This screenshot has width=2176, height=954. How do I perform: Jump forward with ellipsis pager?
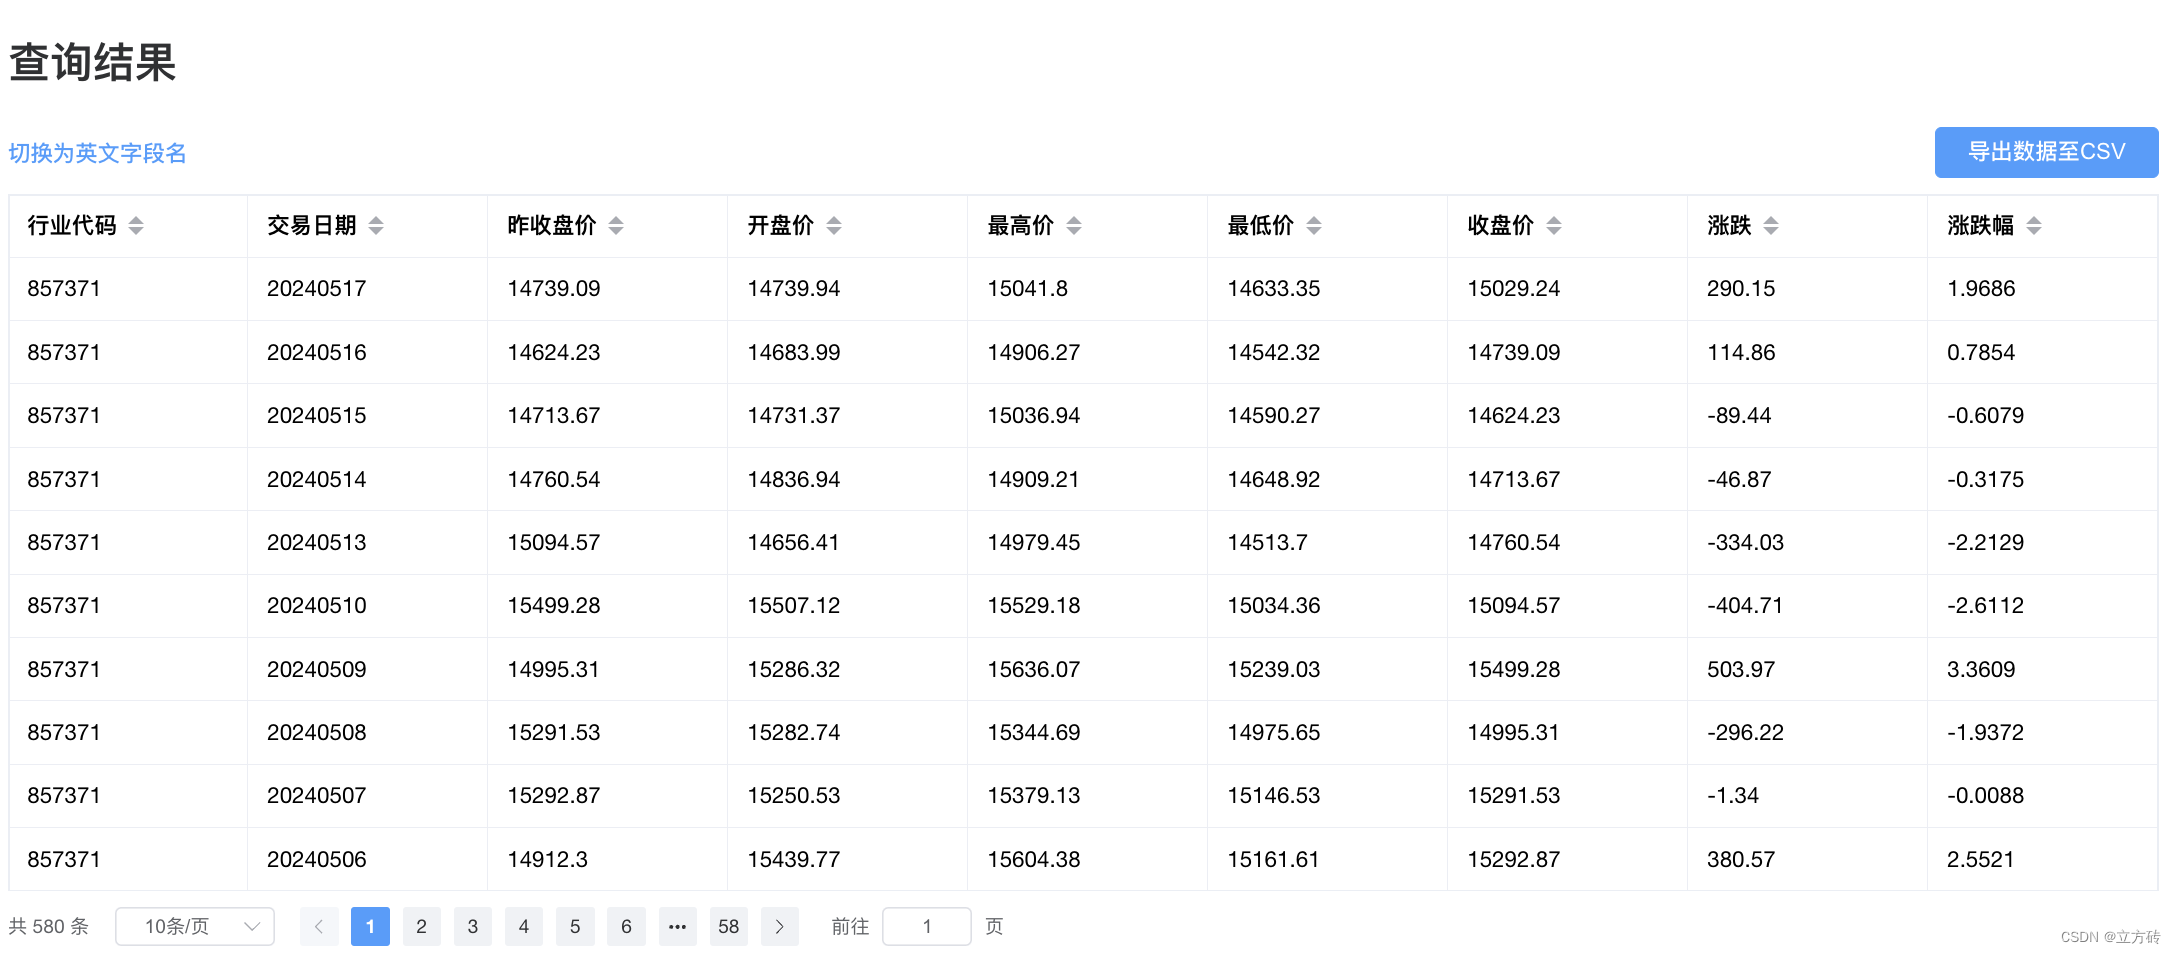677,927
